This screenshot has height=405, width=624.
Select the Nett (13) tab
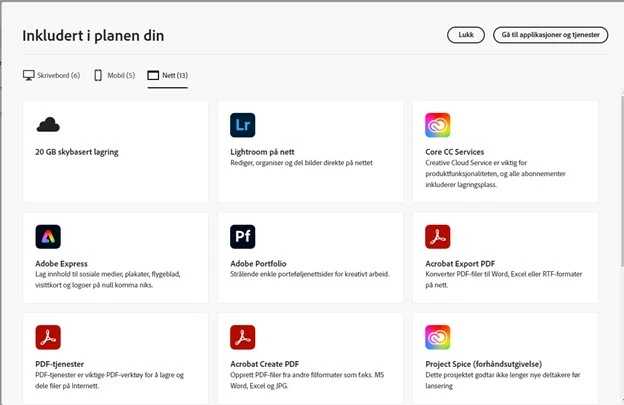point(168,75)
